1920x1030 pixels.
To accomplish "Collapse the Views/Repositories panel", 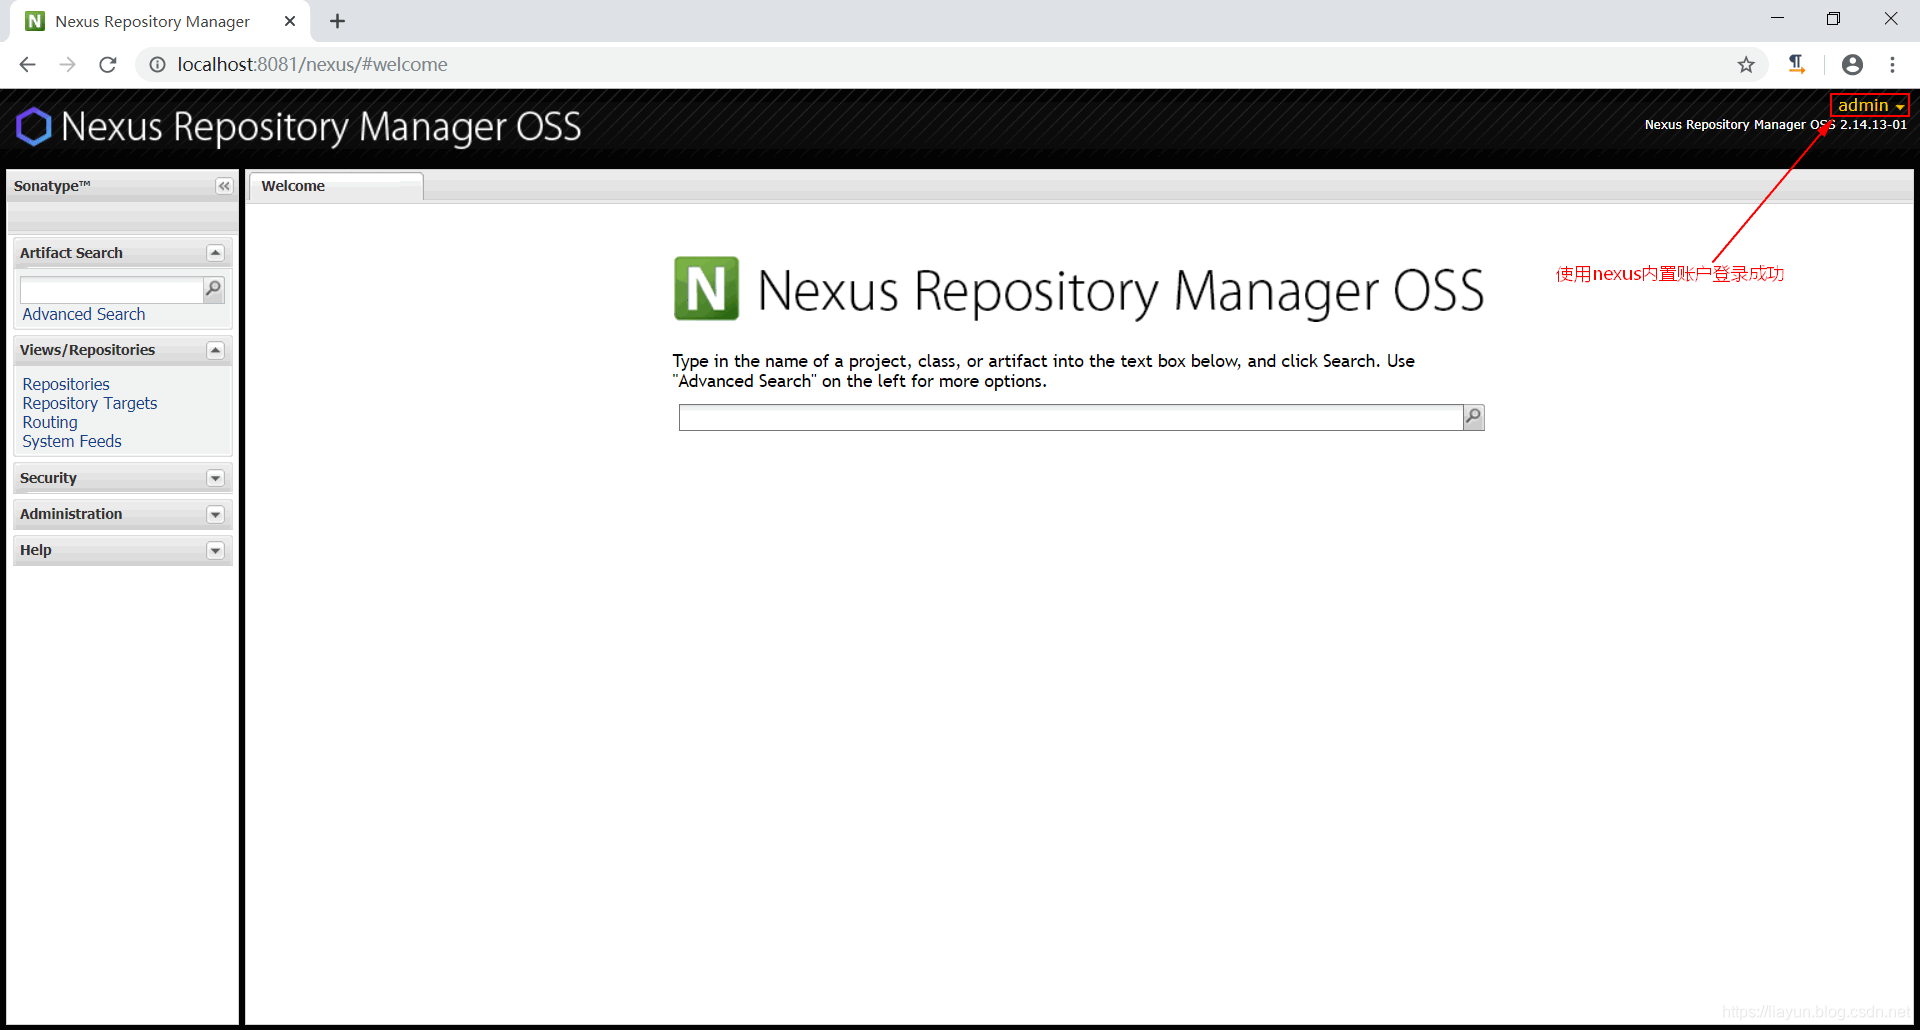I will point(215,350).
